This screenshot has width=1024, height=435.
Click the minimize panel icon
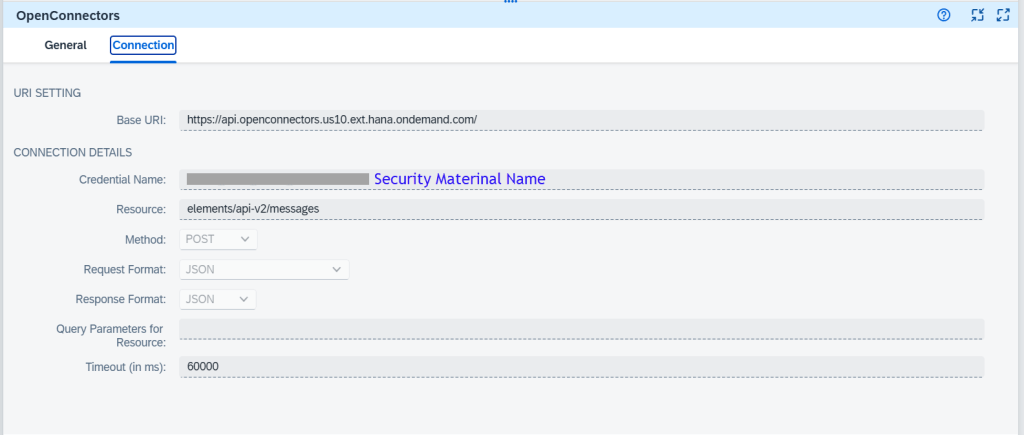(979, 15)
